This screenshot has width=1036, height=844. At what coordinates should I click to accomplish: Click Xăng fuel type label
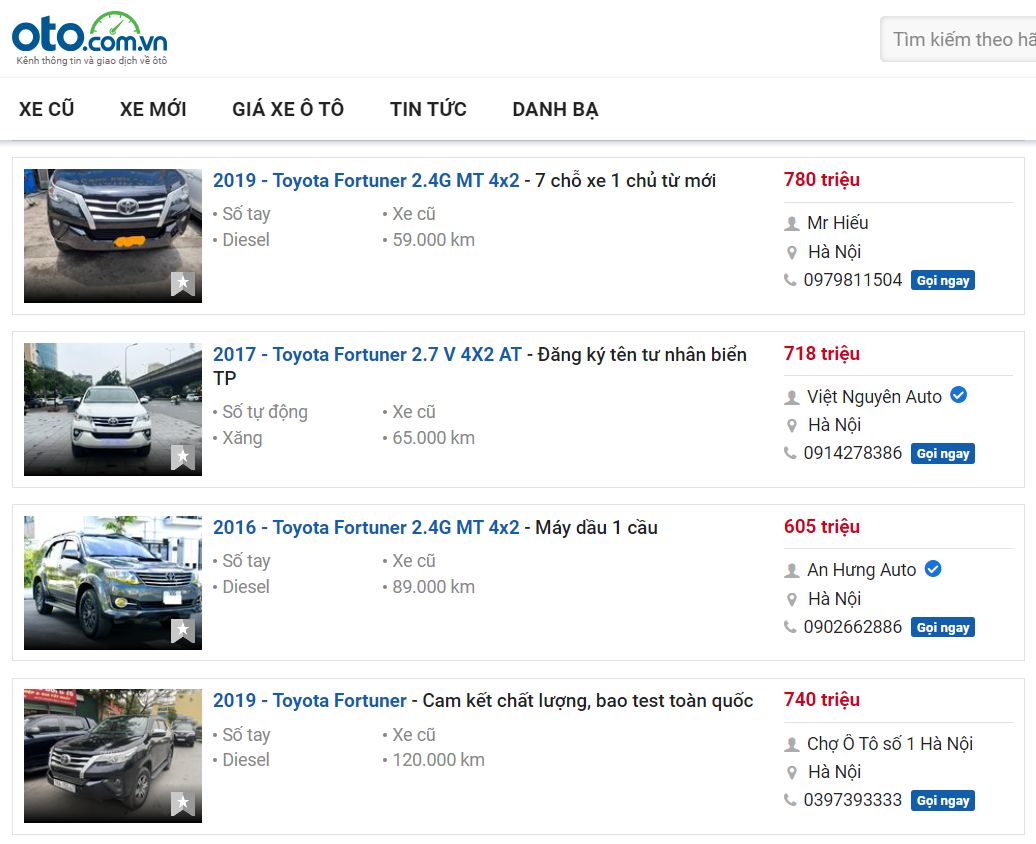click(x=242, y=438)
